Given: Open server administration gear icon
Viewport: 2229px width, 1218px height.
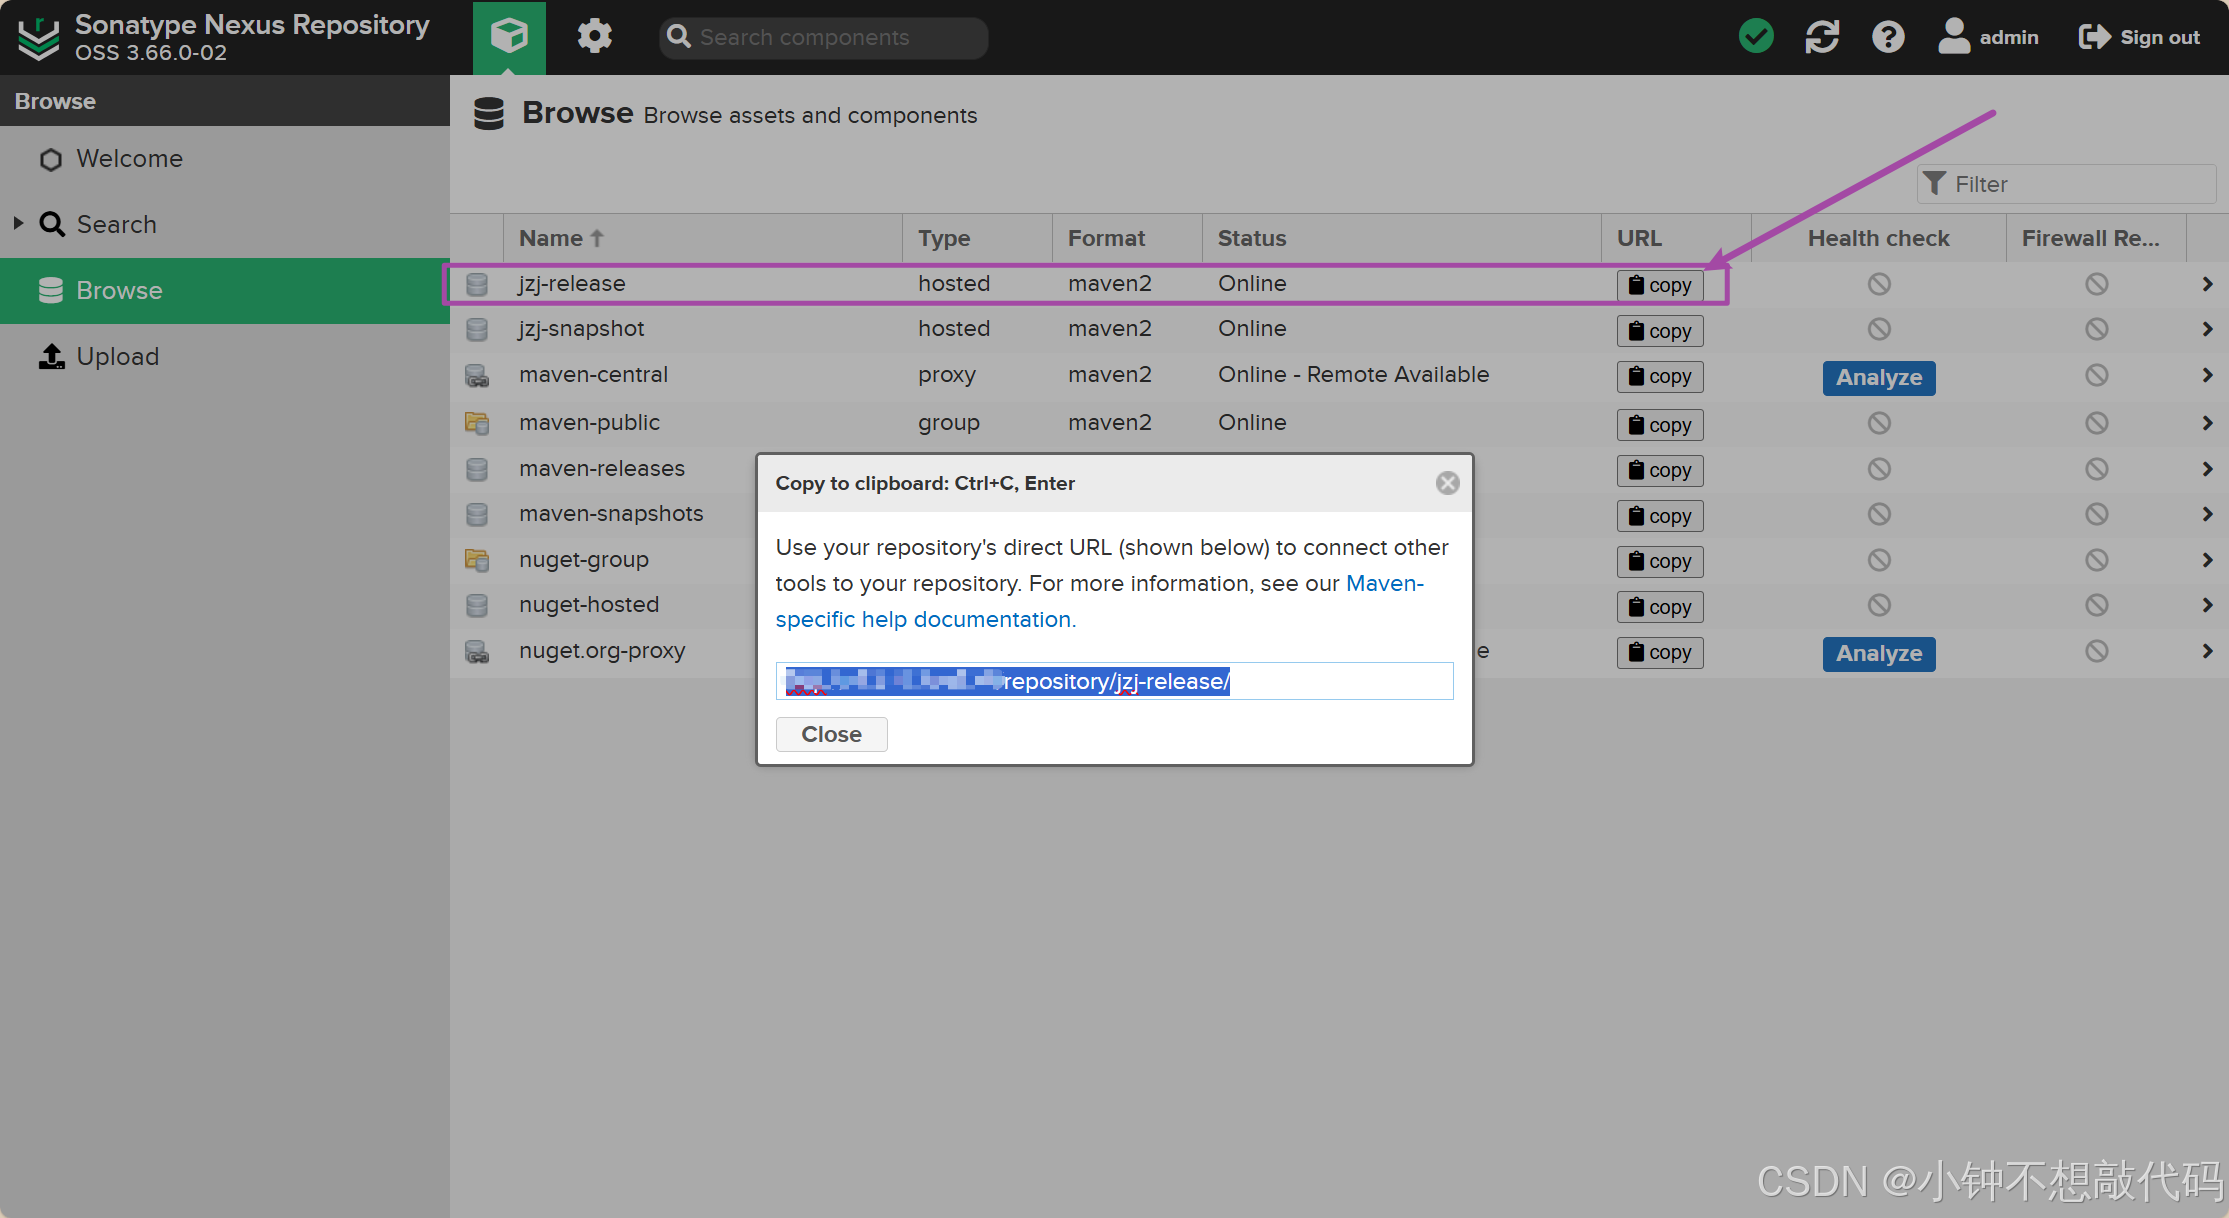Looking at the screenshot, I should 594,37.
